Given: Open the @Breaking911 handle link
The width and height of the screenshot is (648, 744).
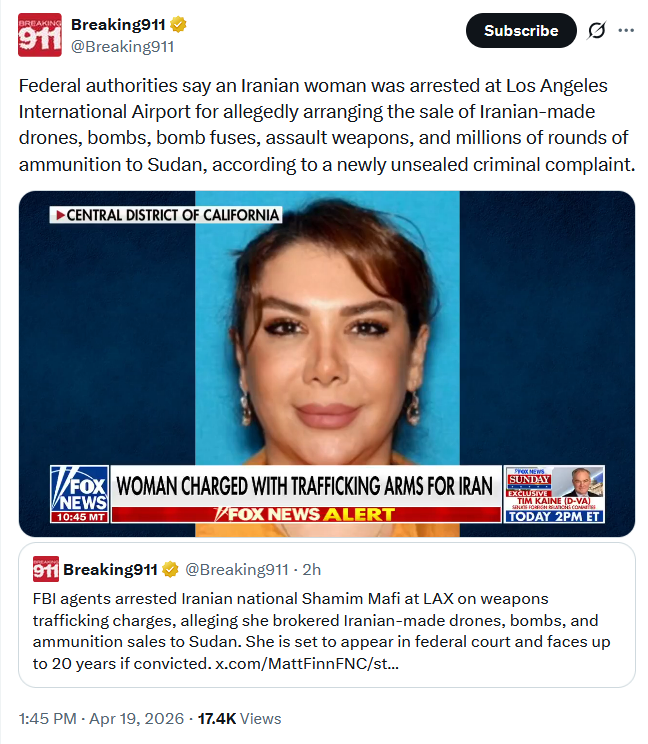Looking at the screenshot, I should 122,46.
